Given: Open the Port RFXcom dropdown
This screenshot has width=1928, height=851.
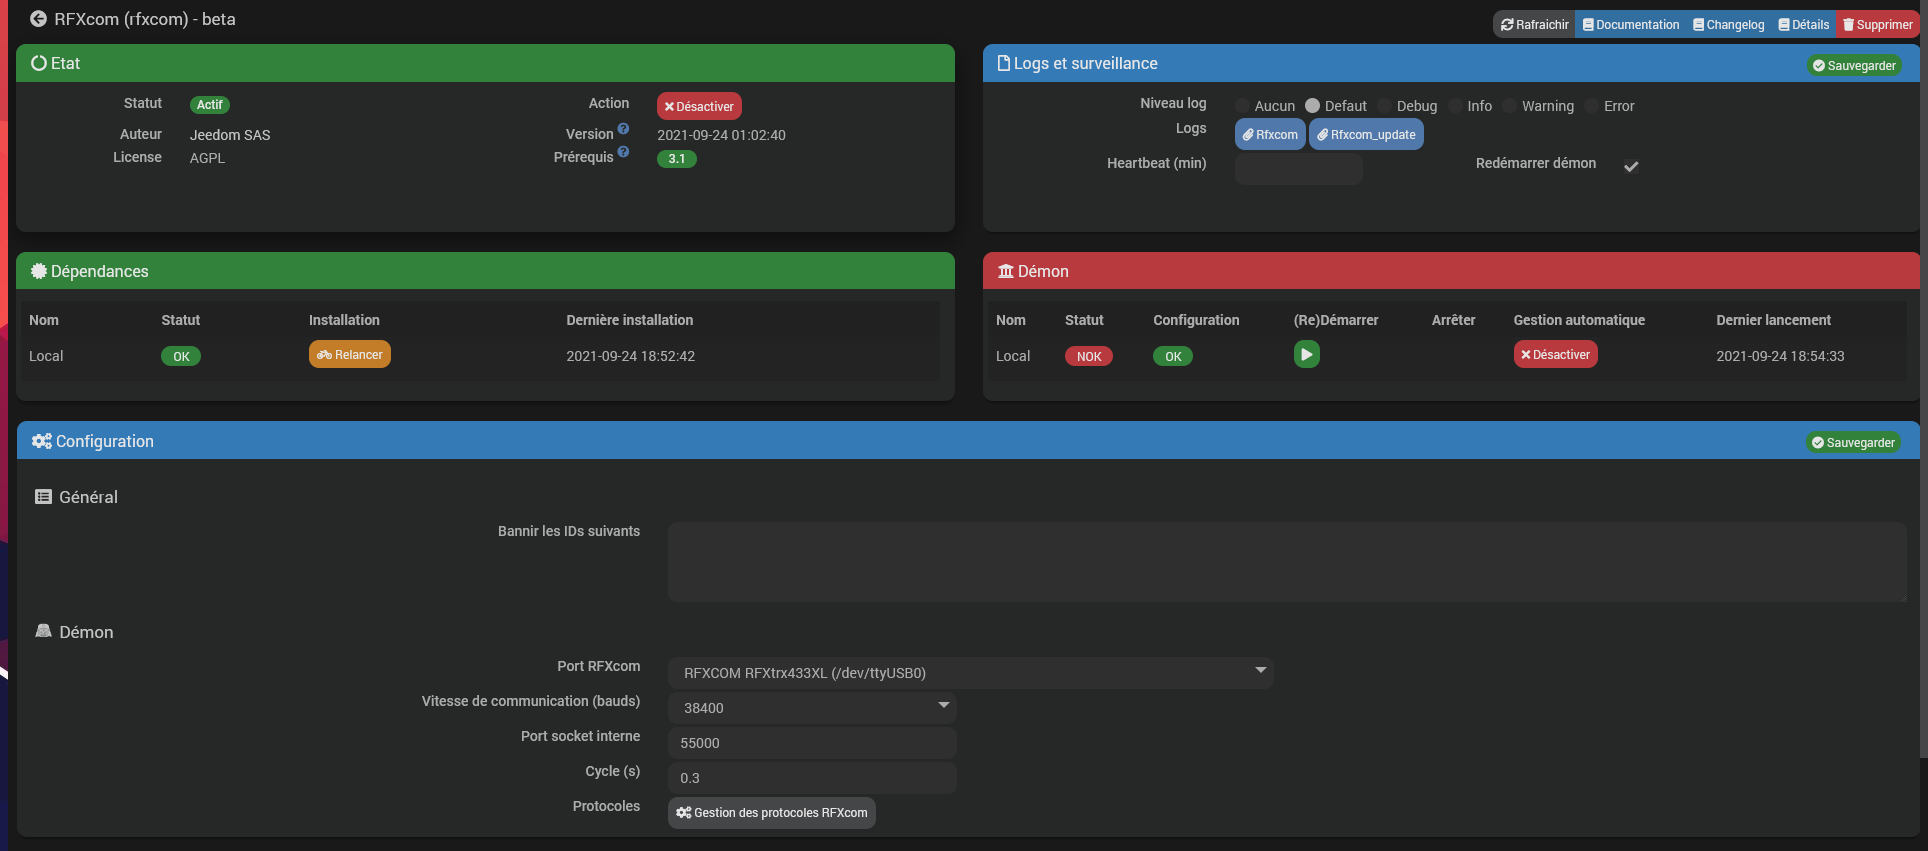Looking at the screenshot, I should [970, 673].
